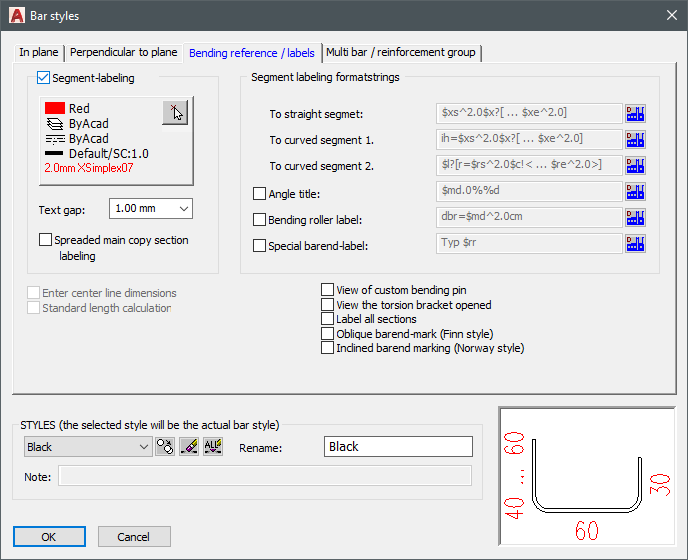The image size is (688, 560).
Task: Click the Bending roller label format field
Action: [x=529, y=217]
